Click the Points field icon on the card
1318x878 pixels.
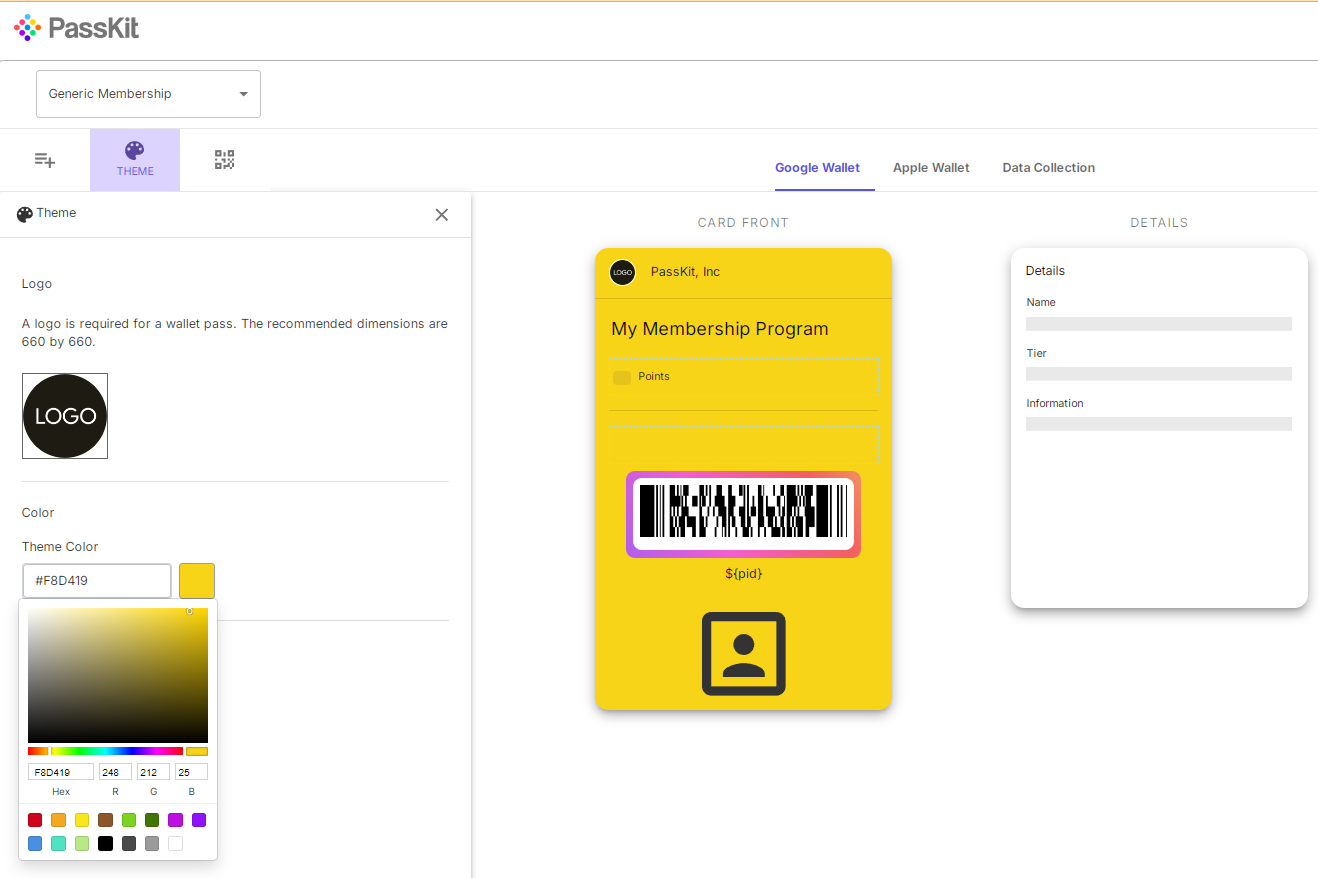(622, 377)
